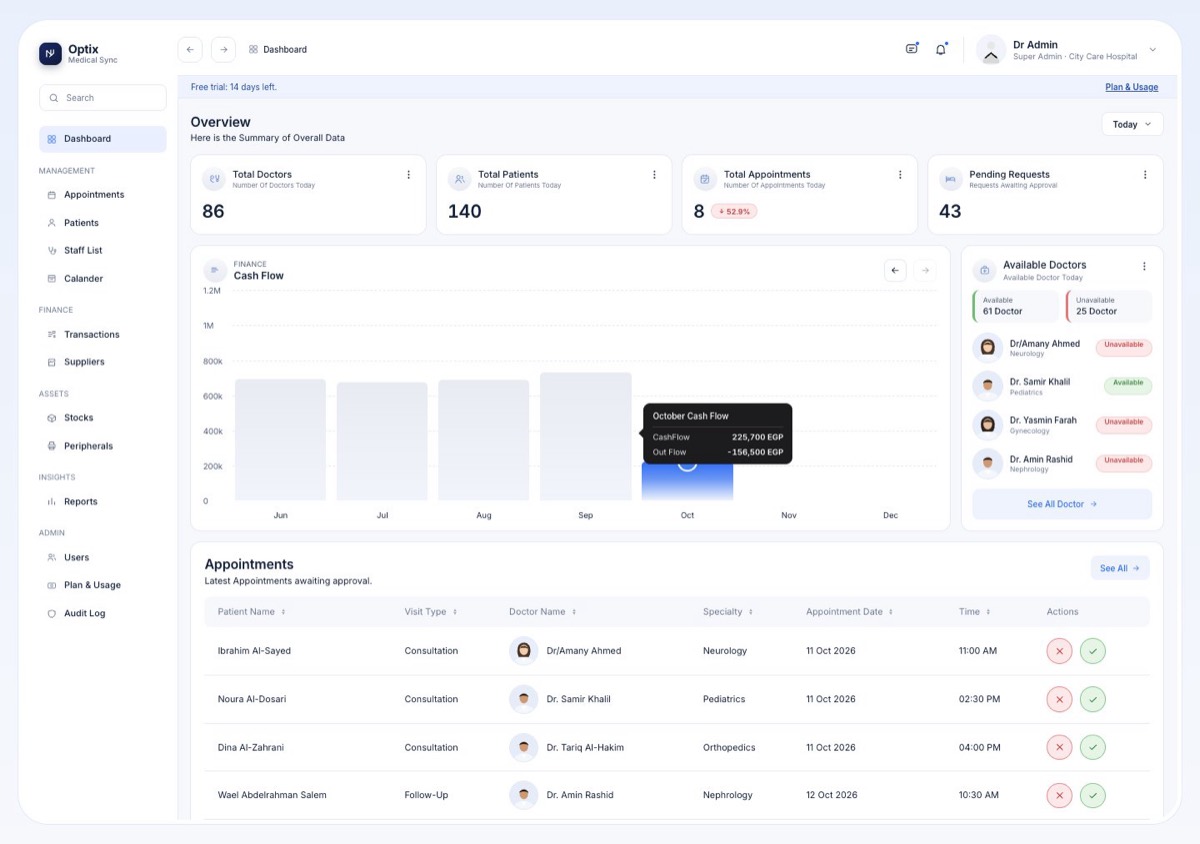Open Appointments in the sidebar

102,195
